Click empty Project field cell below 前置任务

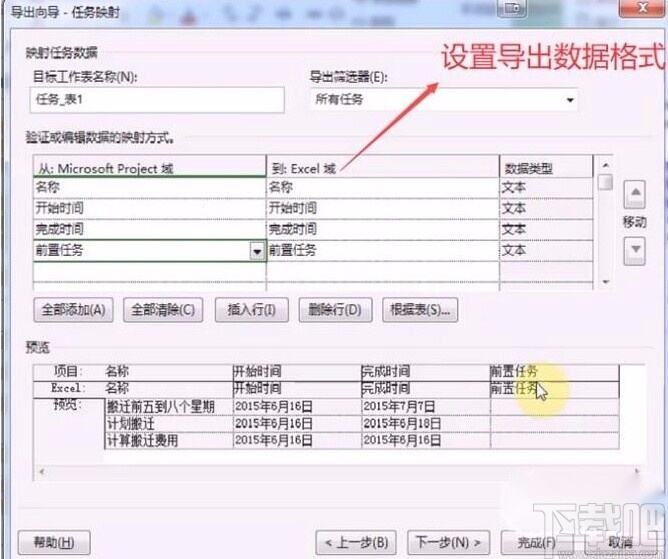point(150,271)
